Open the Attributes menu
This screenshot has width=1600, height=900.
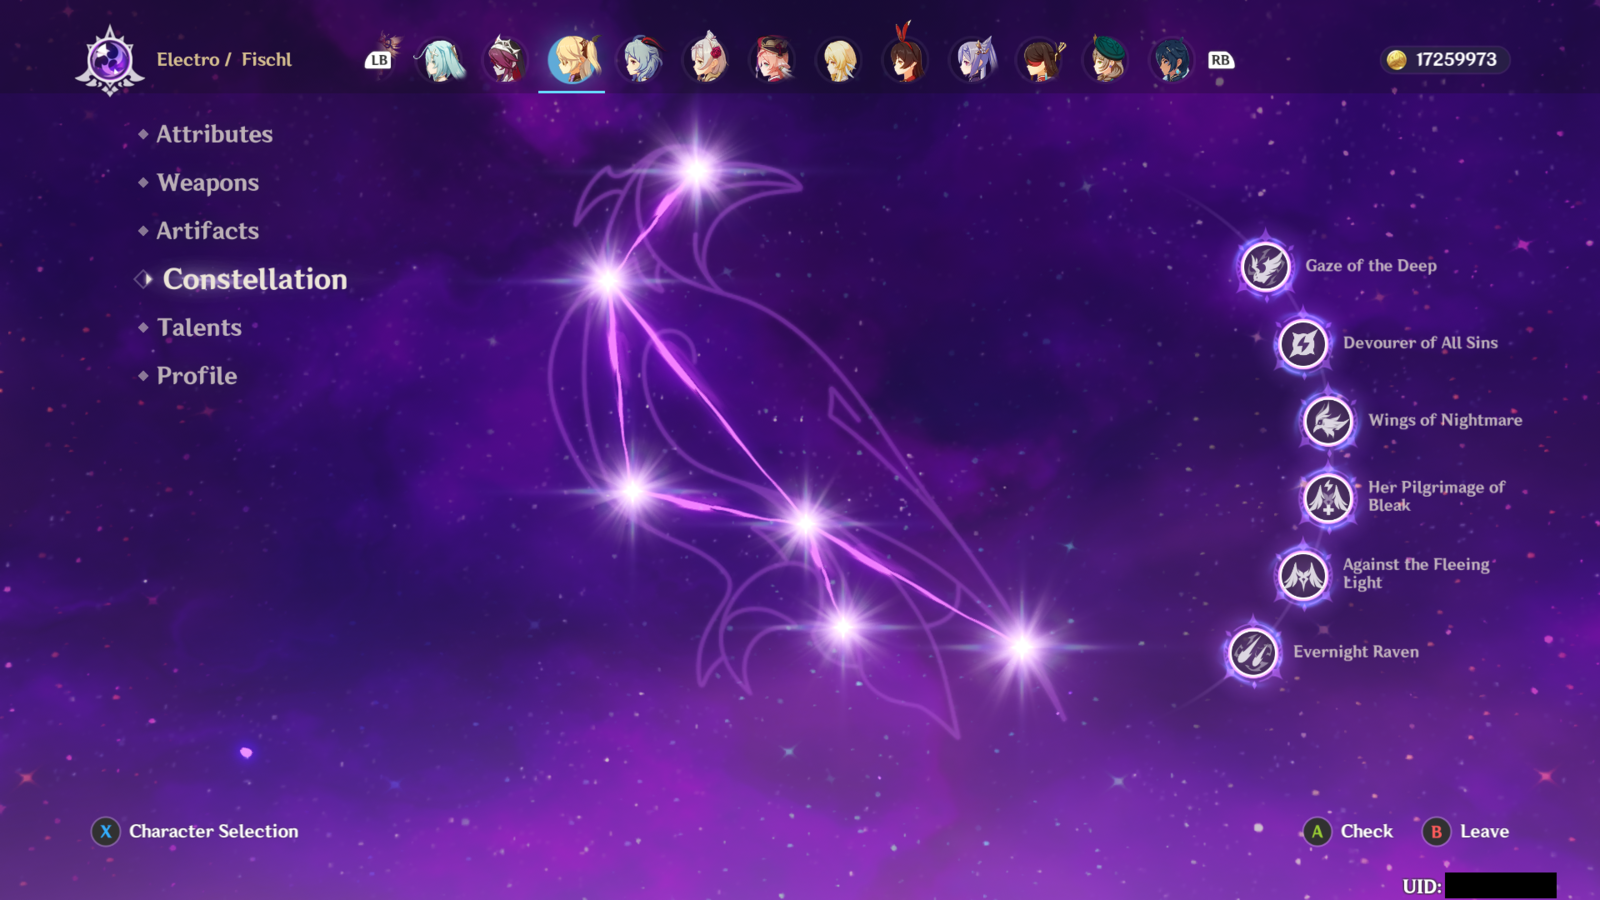214,134
